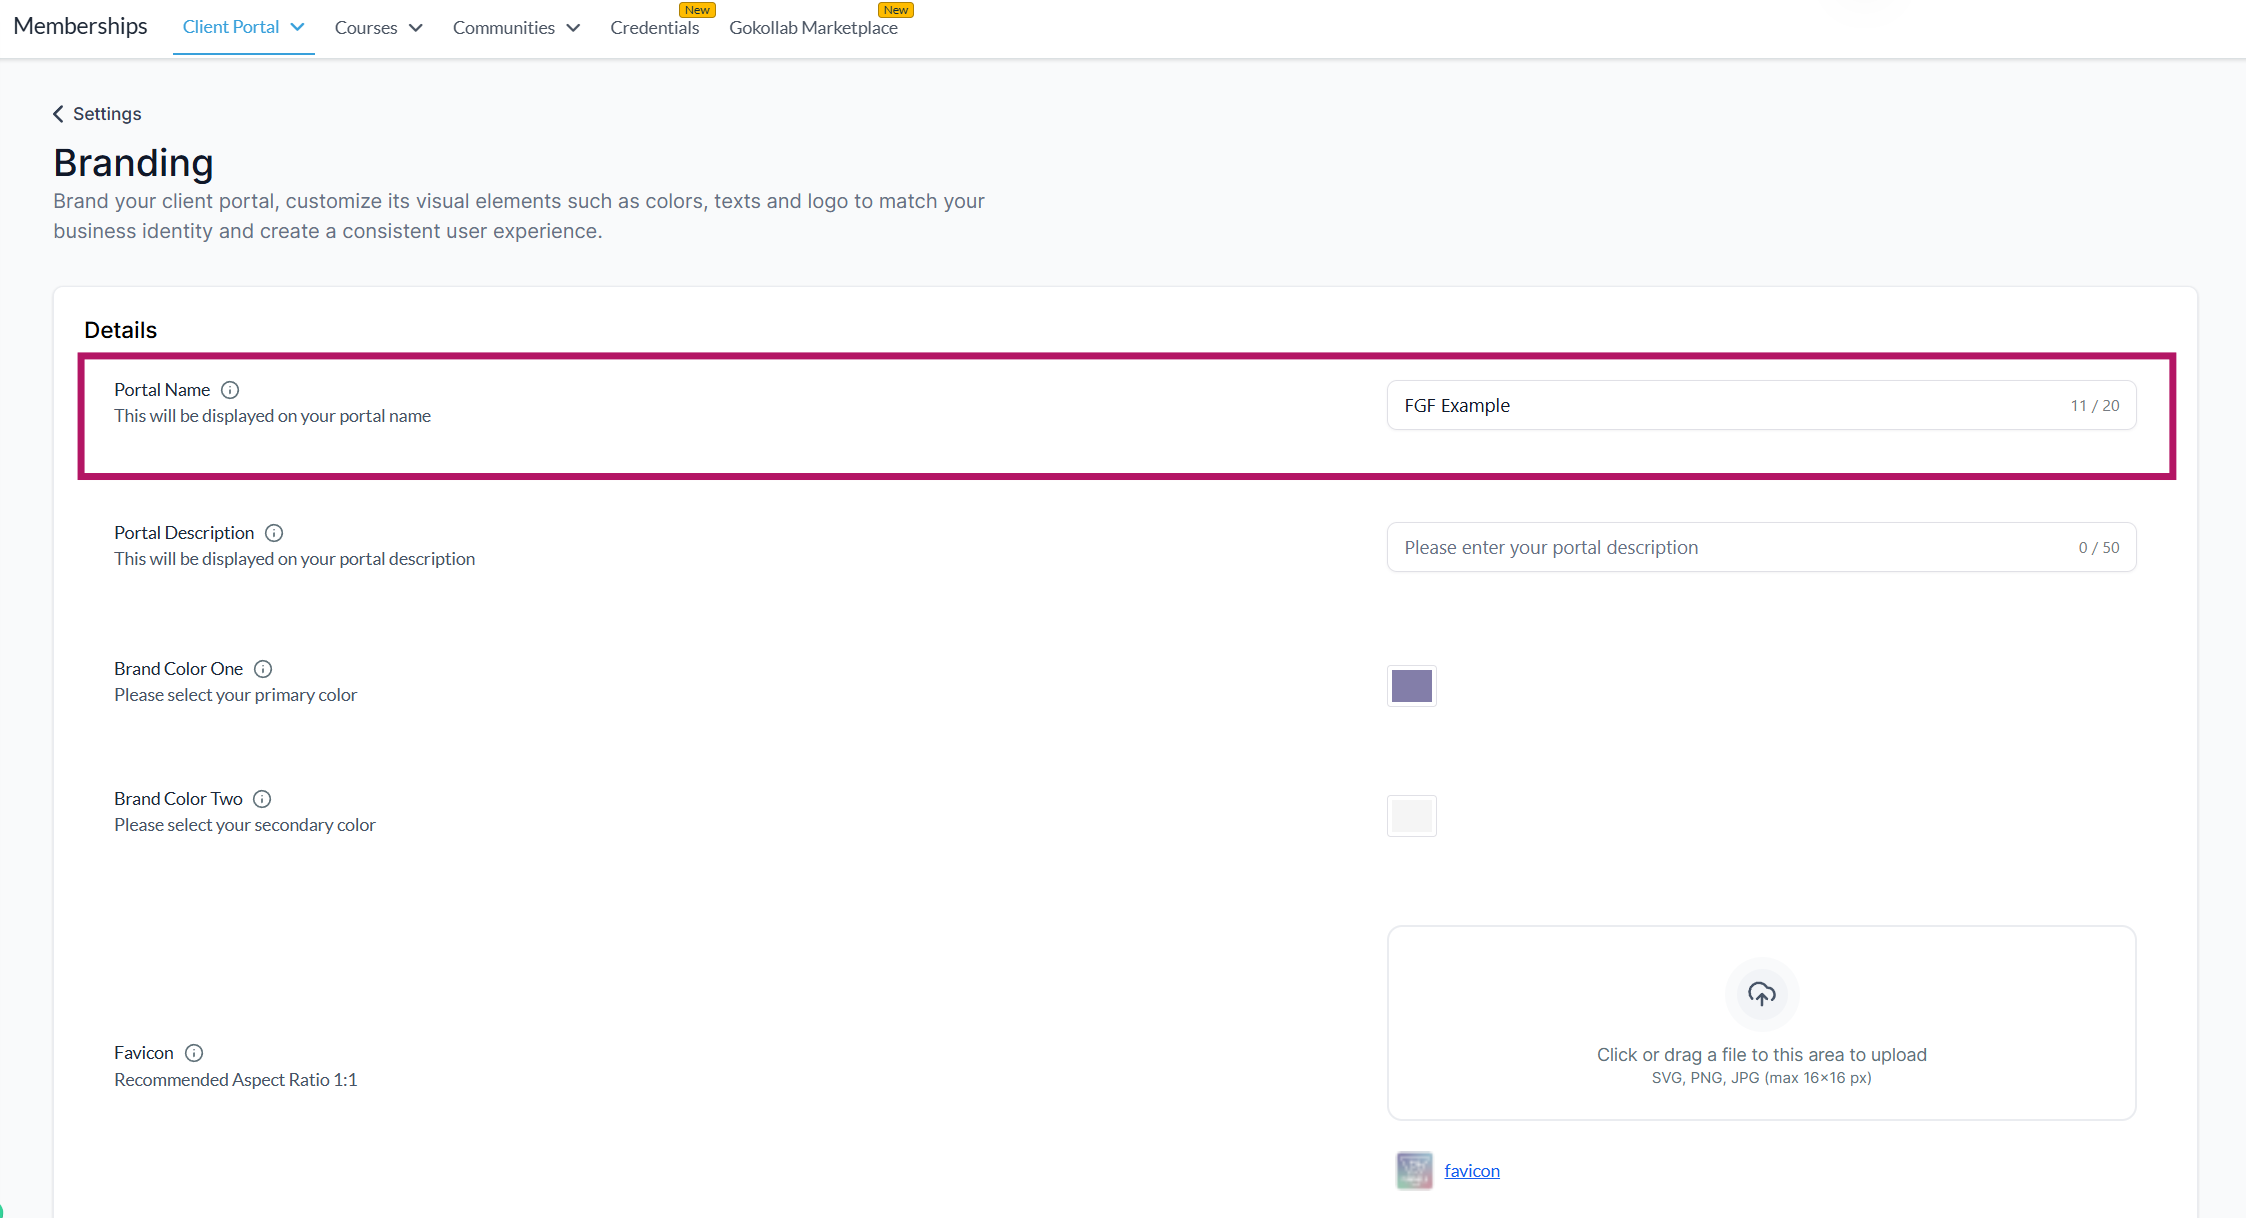
Task: Click the Portal Description info icon
Action: click(x=274, y=533)
